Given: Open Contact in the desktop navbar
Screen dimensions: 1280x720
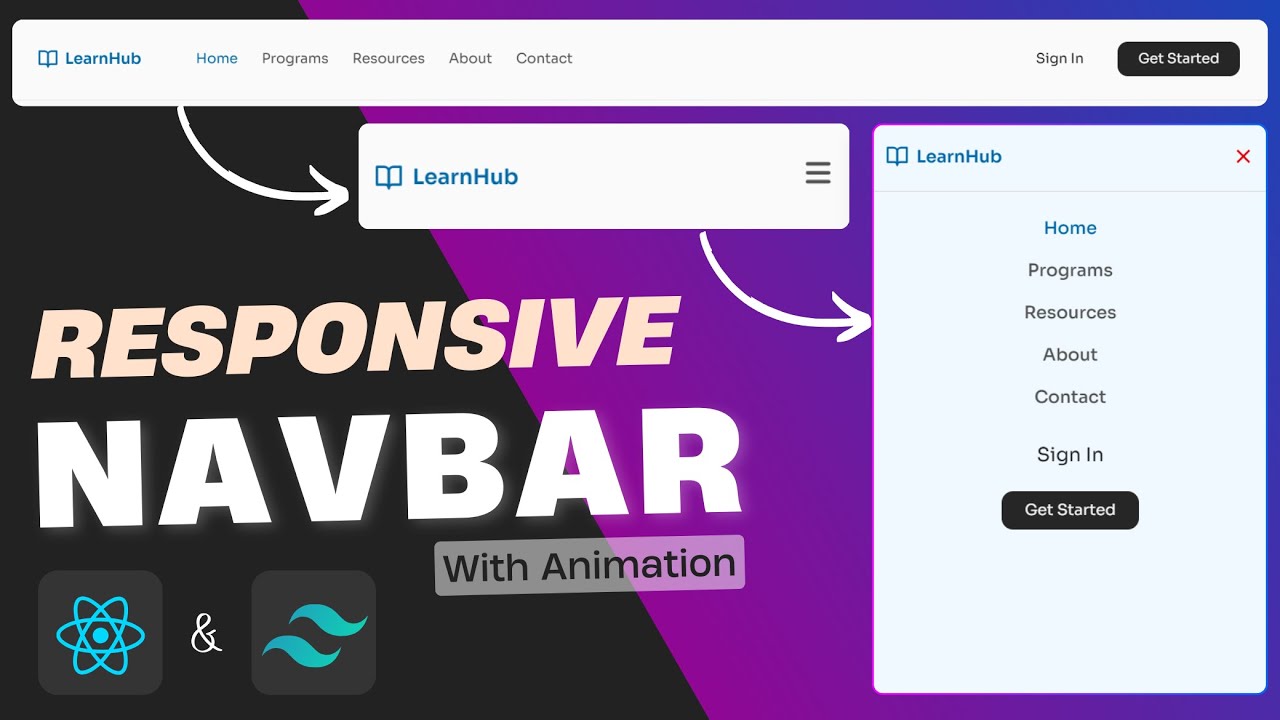Looking at the screenshot, I should (544, 58).
